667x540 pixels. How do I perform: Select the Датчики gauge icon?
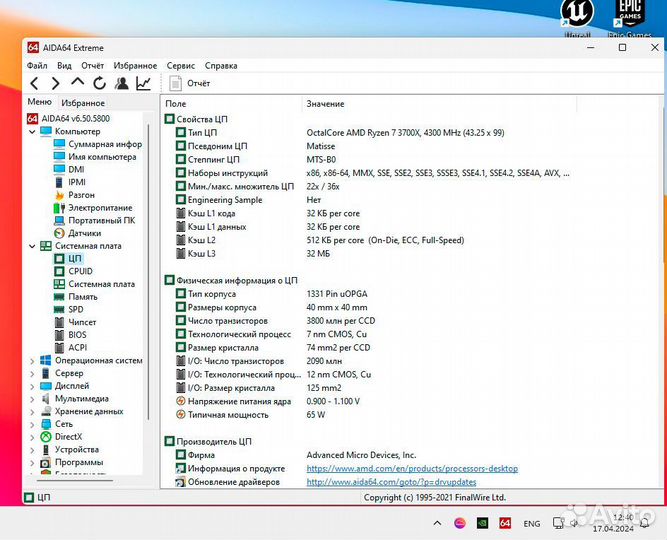click(x=59, y=233)
